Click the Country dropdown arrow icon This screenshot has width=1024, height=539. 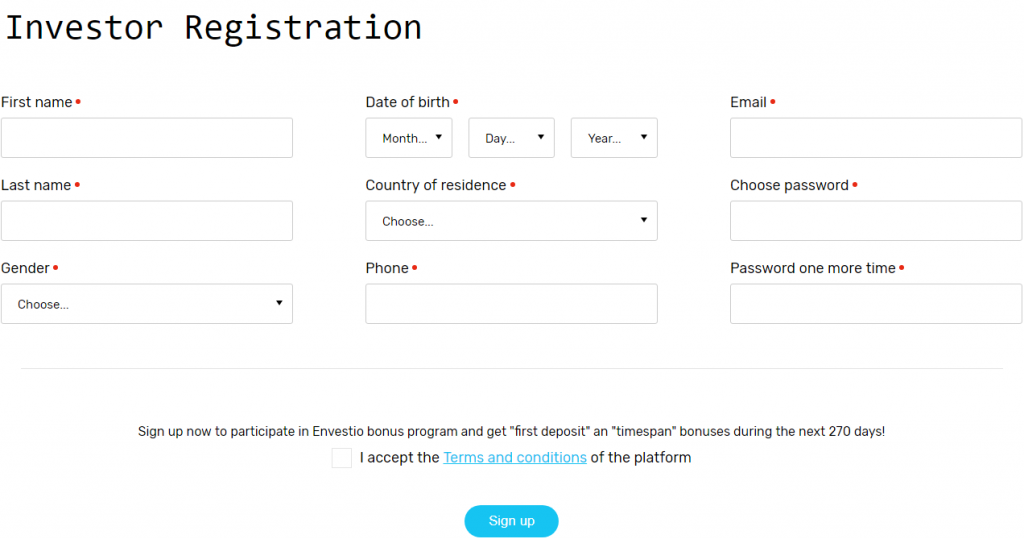[x=644, y=220]
